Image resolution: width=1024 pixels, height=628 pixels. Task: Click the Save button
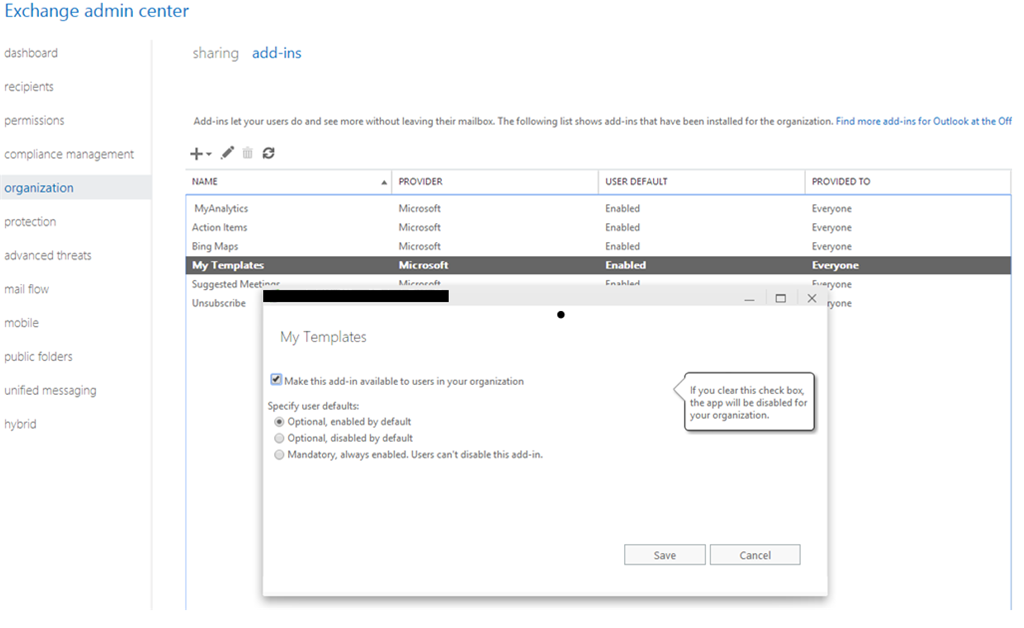(665, 555)
